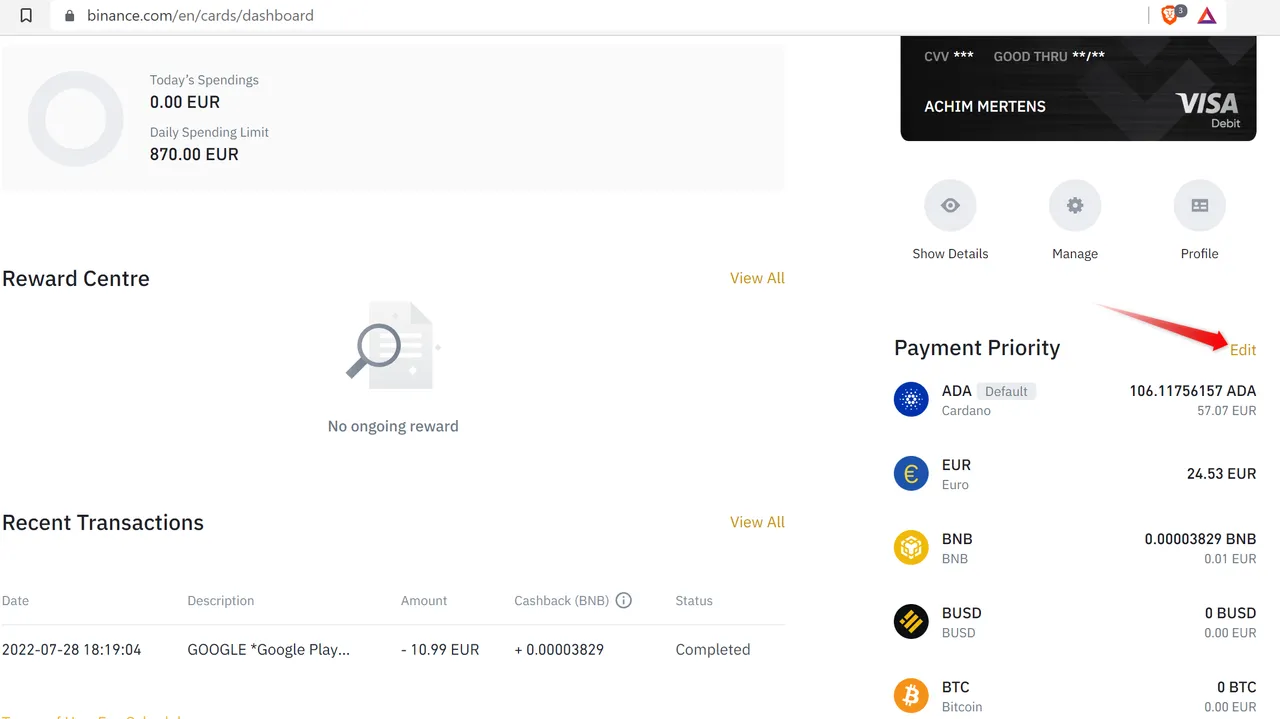This screenshot has height=719, width=1280.
Task: Click the 0 BUSD balance
Action: (x=1230, y=613)
